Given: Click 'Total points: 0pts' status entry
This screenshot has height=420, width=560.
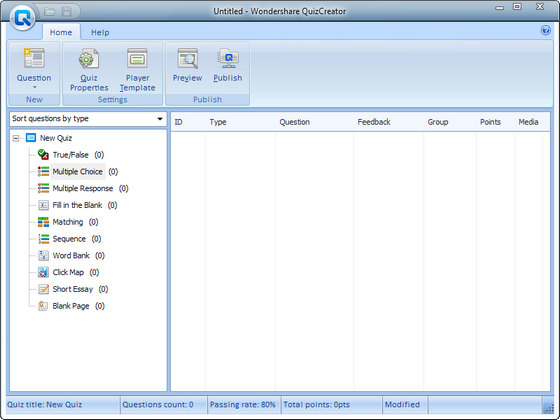Looking at the screenshot, I should 316,405.
